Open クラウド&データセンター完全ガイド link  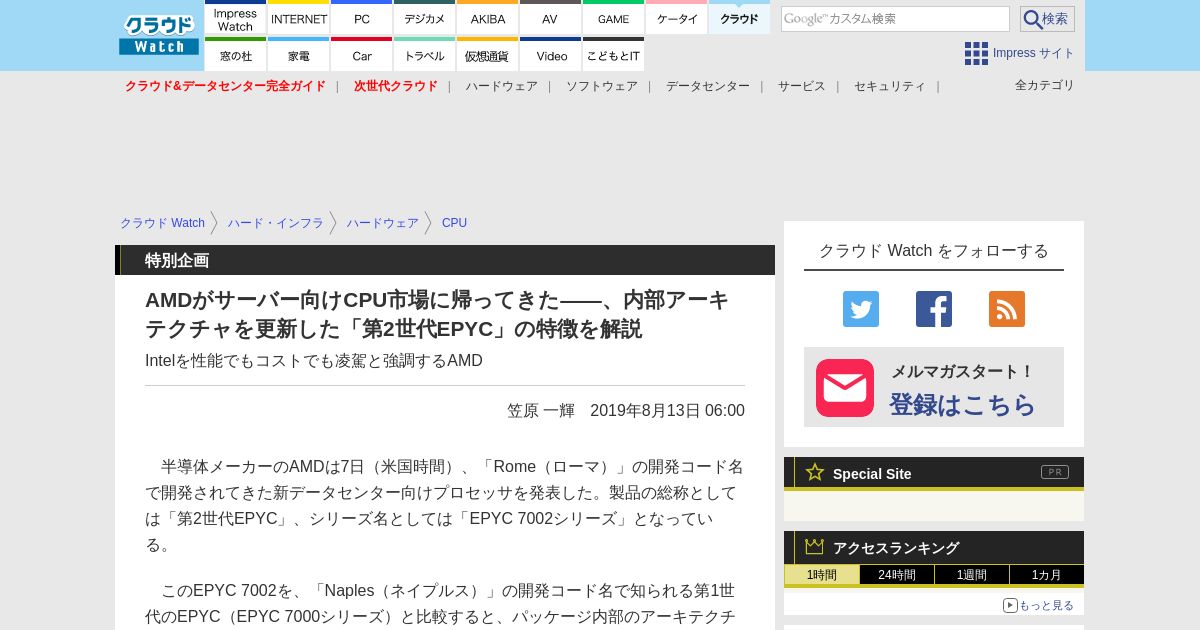pyautogui.click(x=225, y=86)
